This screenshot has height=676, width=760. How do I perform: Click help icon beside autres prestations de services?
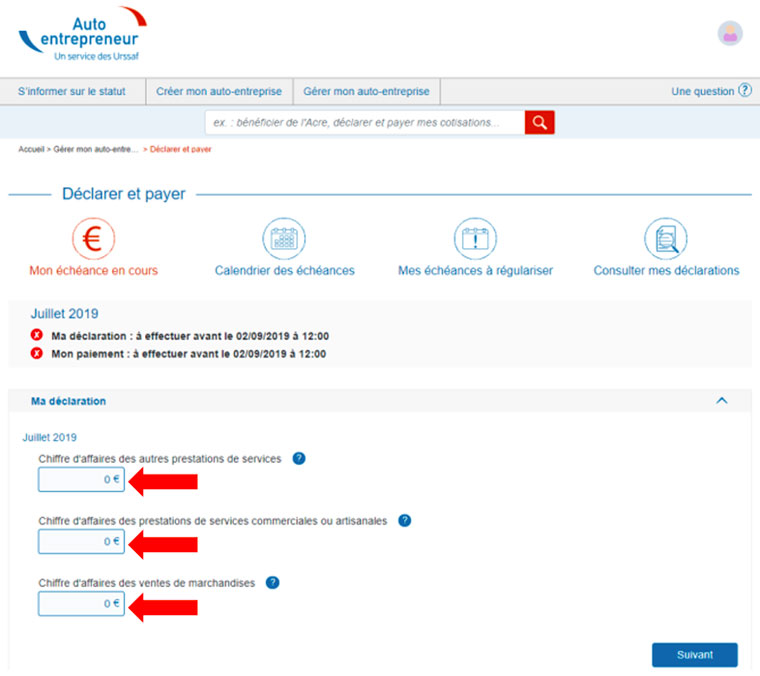point(298,458)
